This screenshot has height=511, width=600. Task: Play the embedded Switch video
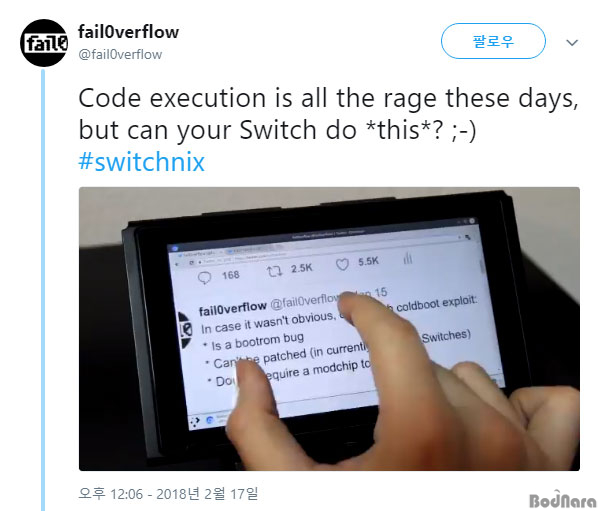(x=329, y=329)
